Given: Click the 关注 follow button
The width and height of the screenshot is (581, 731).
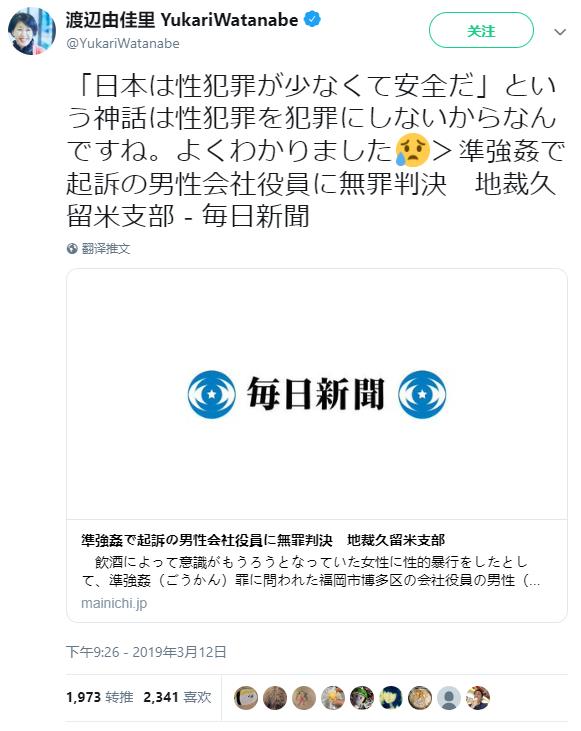Looking at the screenshot, I should pyautogui.click(x=481, y=31).
